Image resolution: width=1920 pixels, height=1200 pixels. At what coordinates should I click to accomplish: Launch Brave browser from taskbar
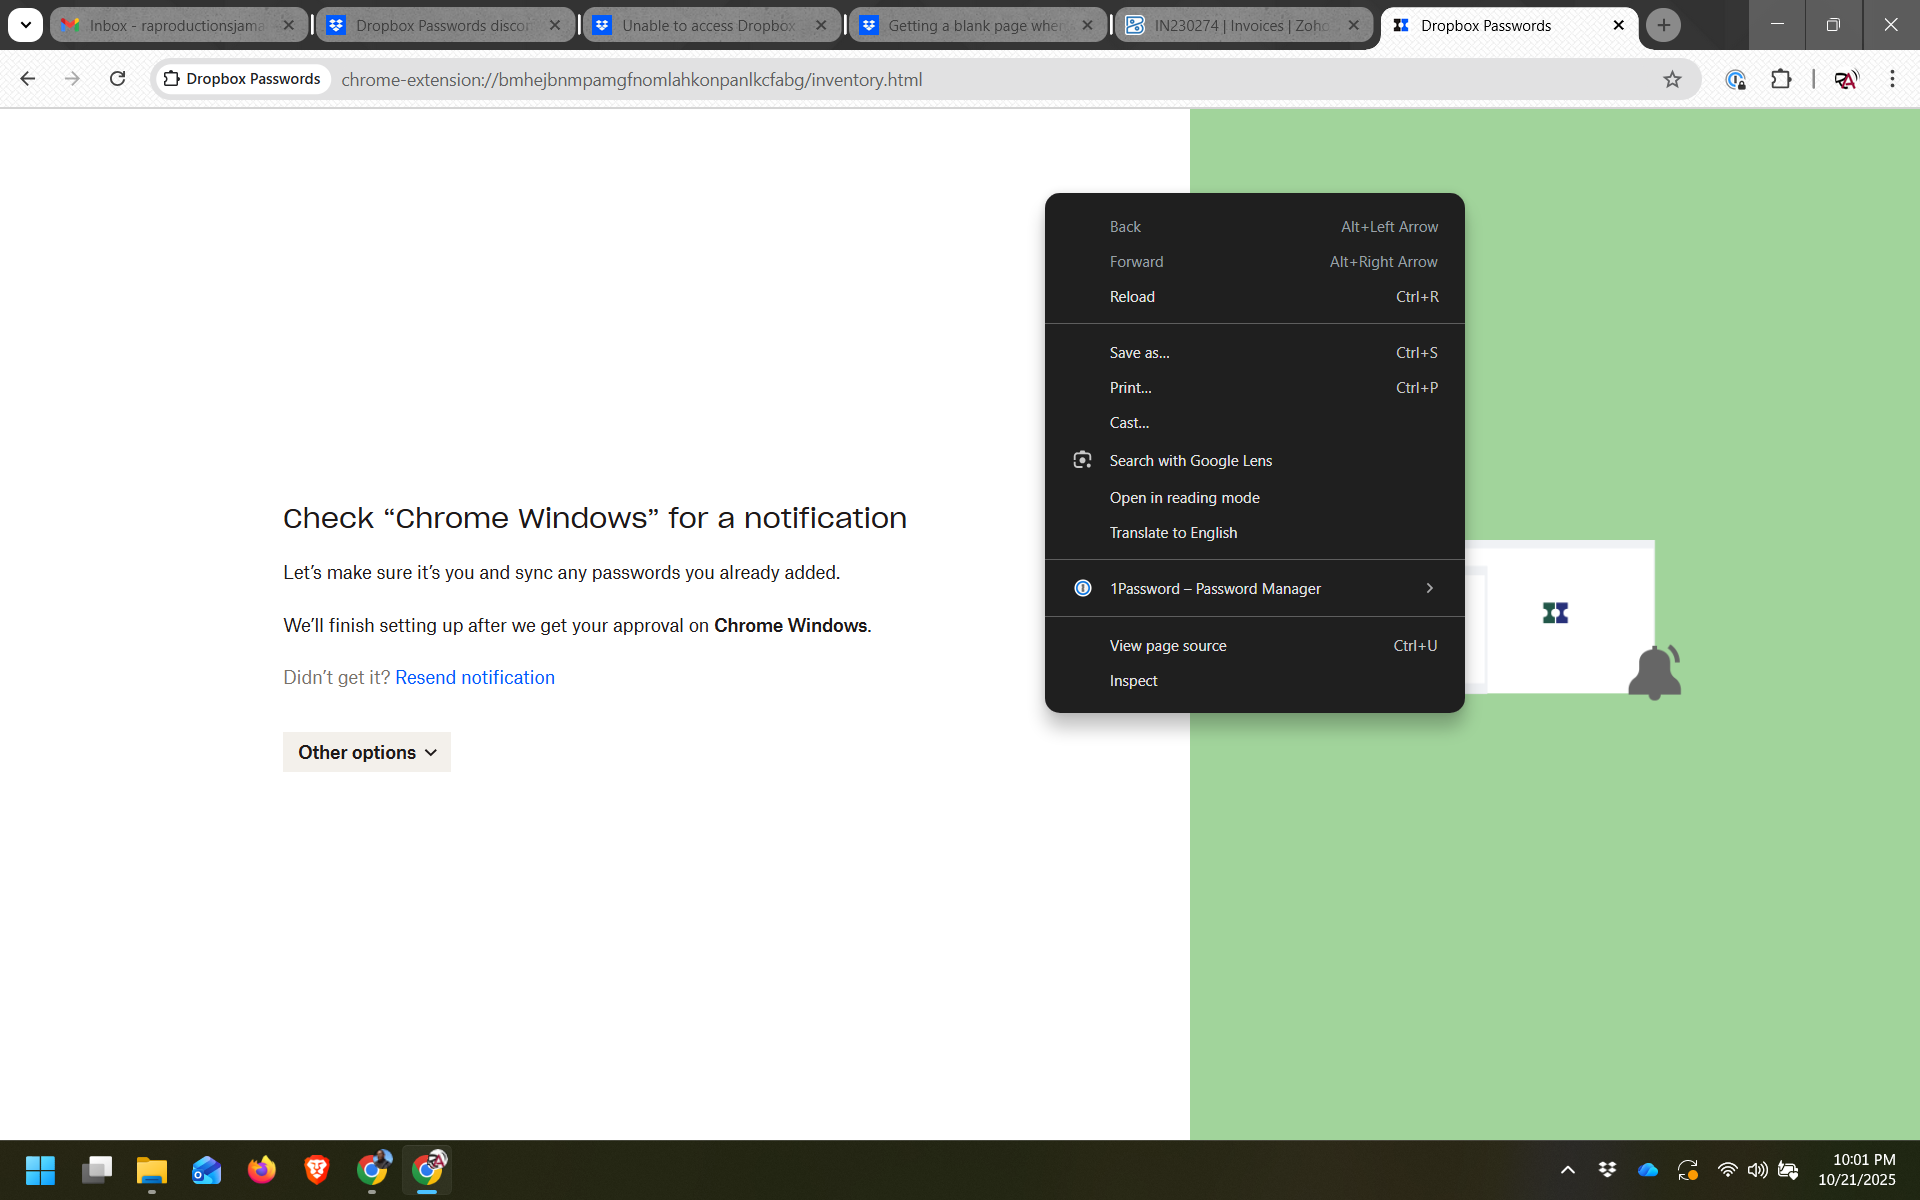coord(316,1169)
